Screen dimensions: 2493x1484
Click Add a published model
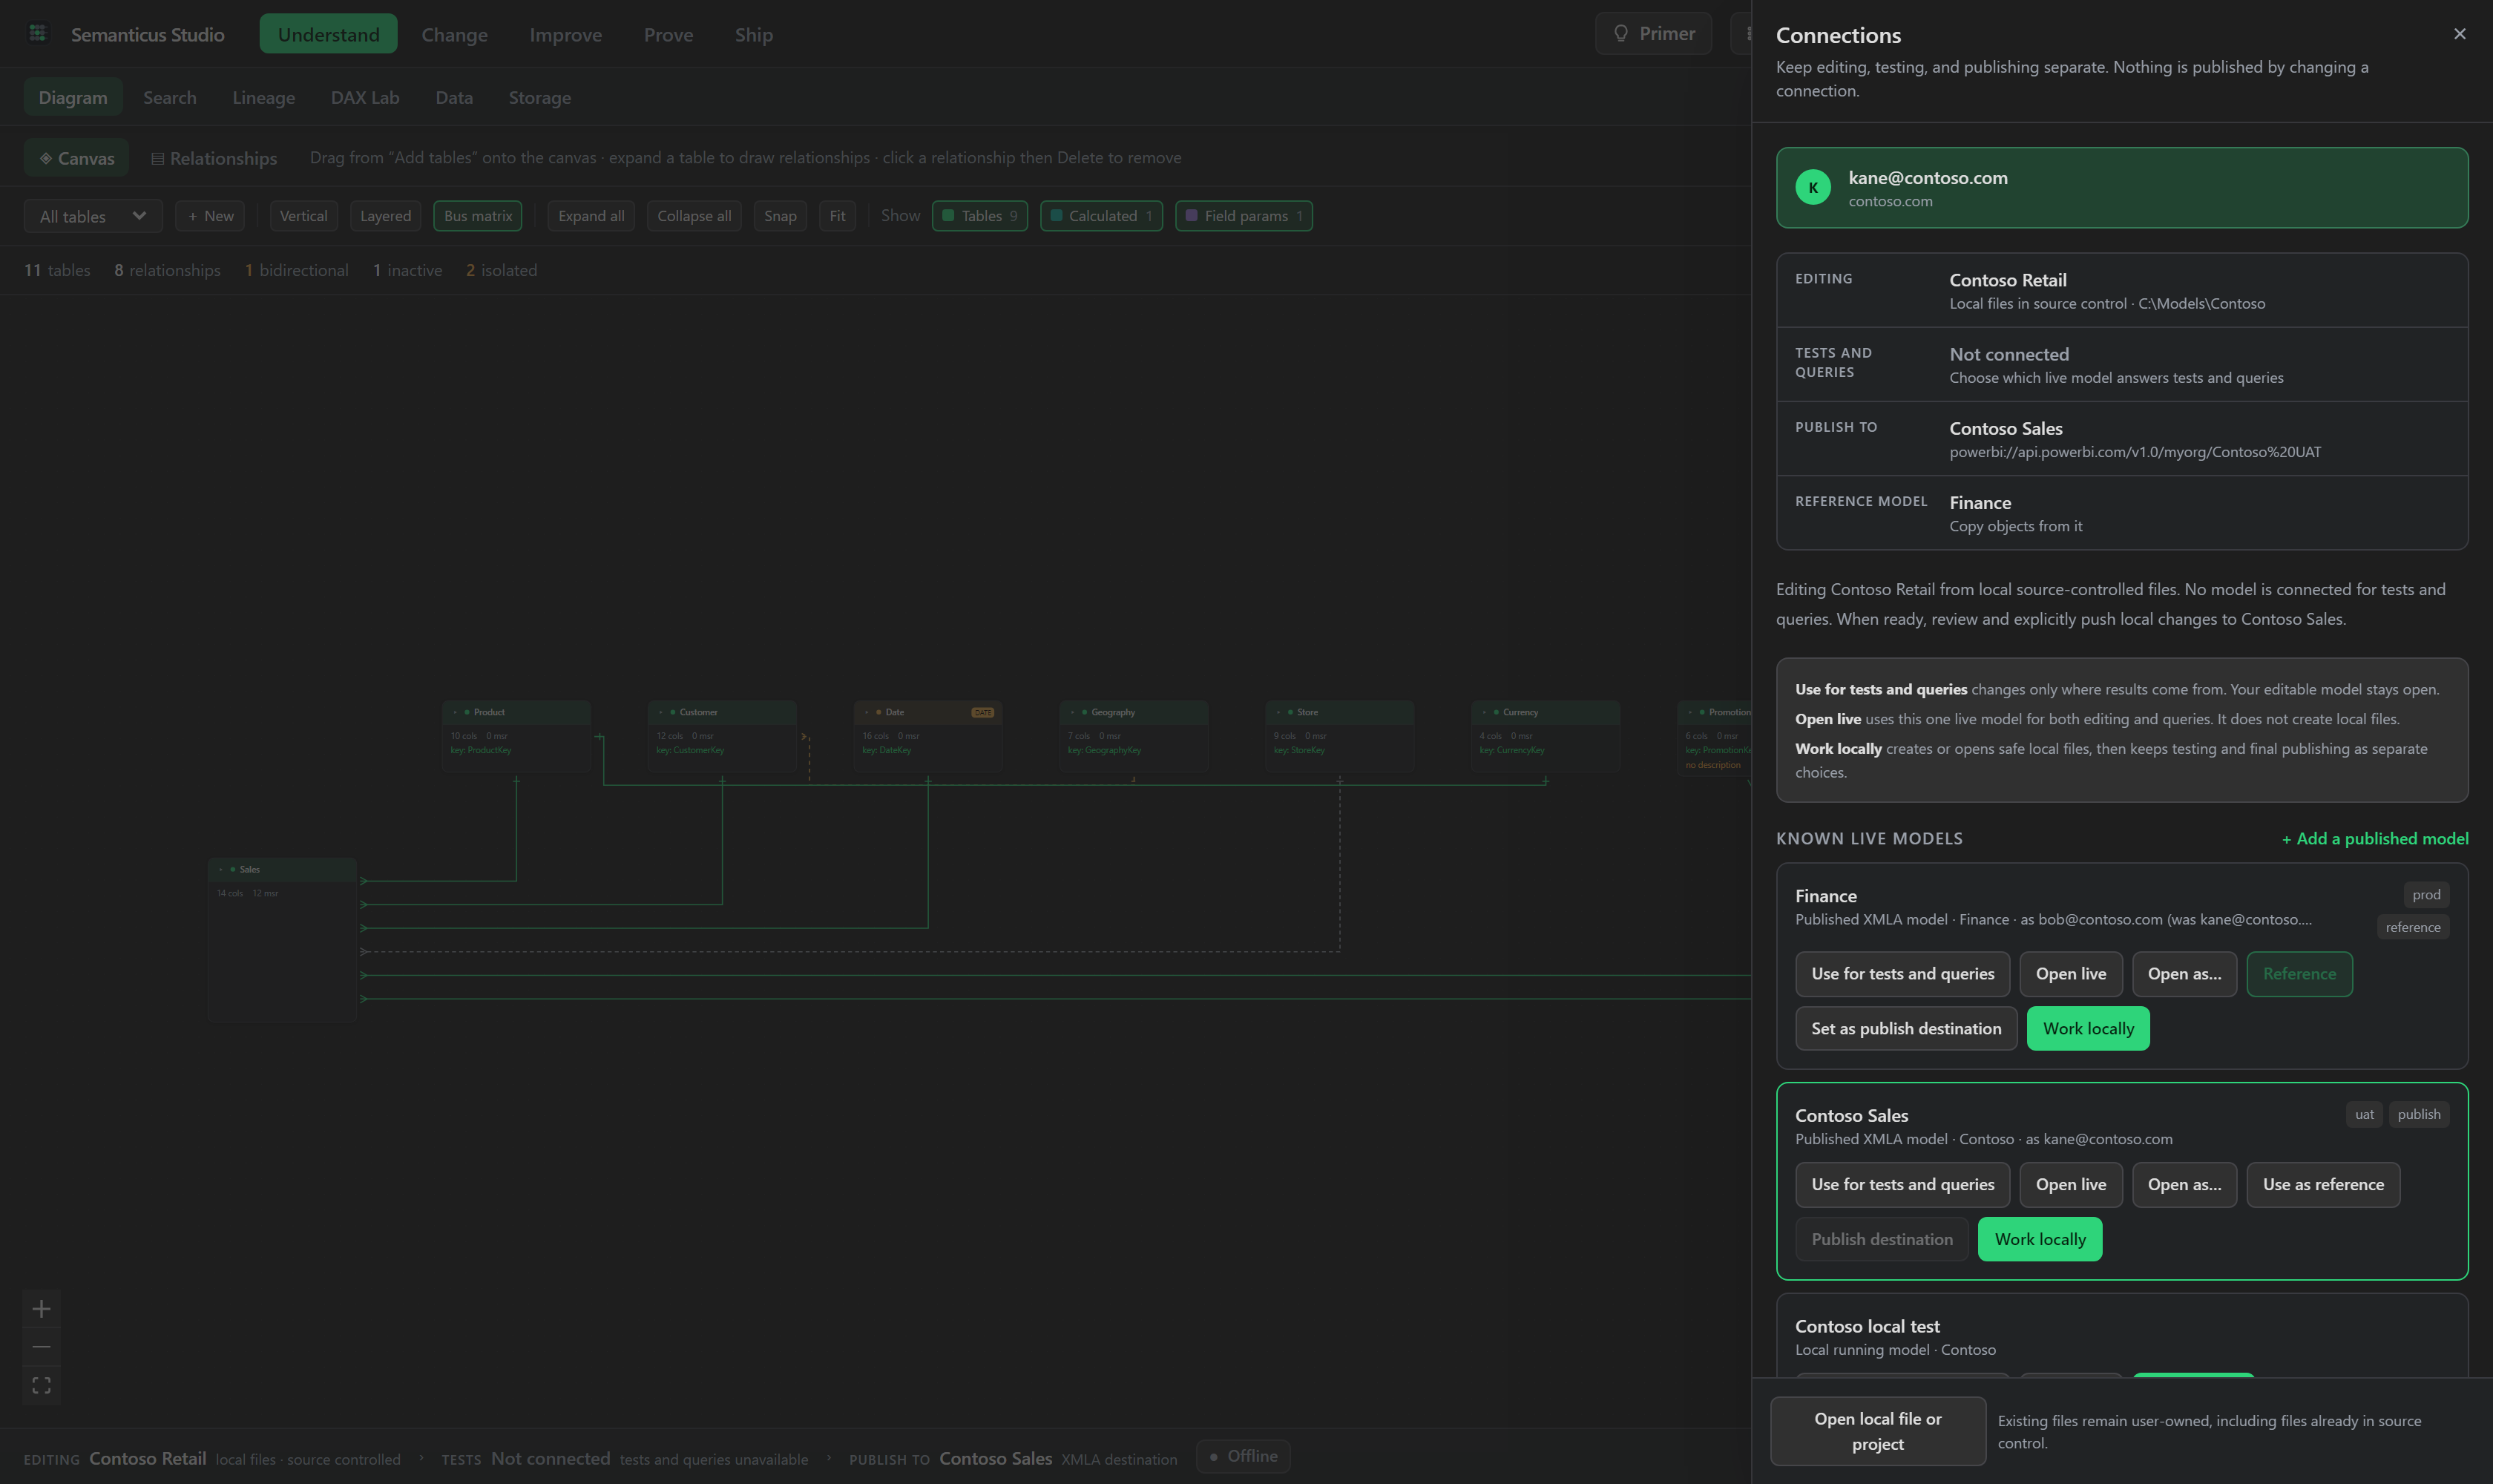2374,839
